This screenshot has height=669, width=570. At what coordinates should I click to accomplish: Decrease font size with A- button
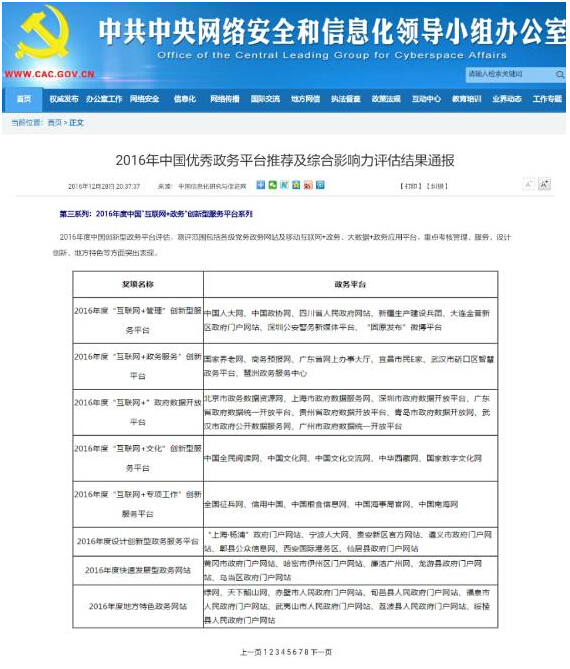pyautogui.click(x=529, y=184)
